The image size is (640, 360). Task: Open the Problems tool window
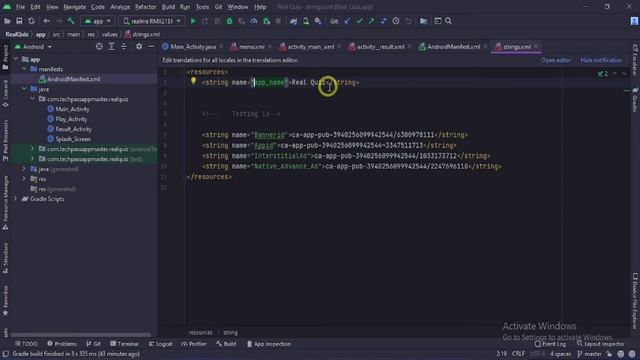click(62, 344)
